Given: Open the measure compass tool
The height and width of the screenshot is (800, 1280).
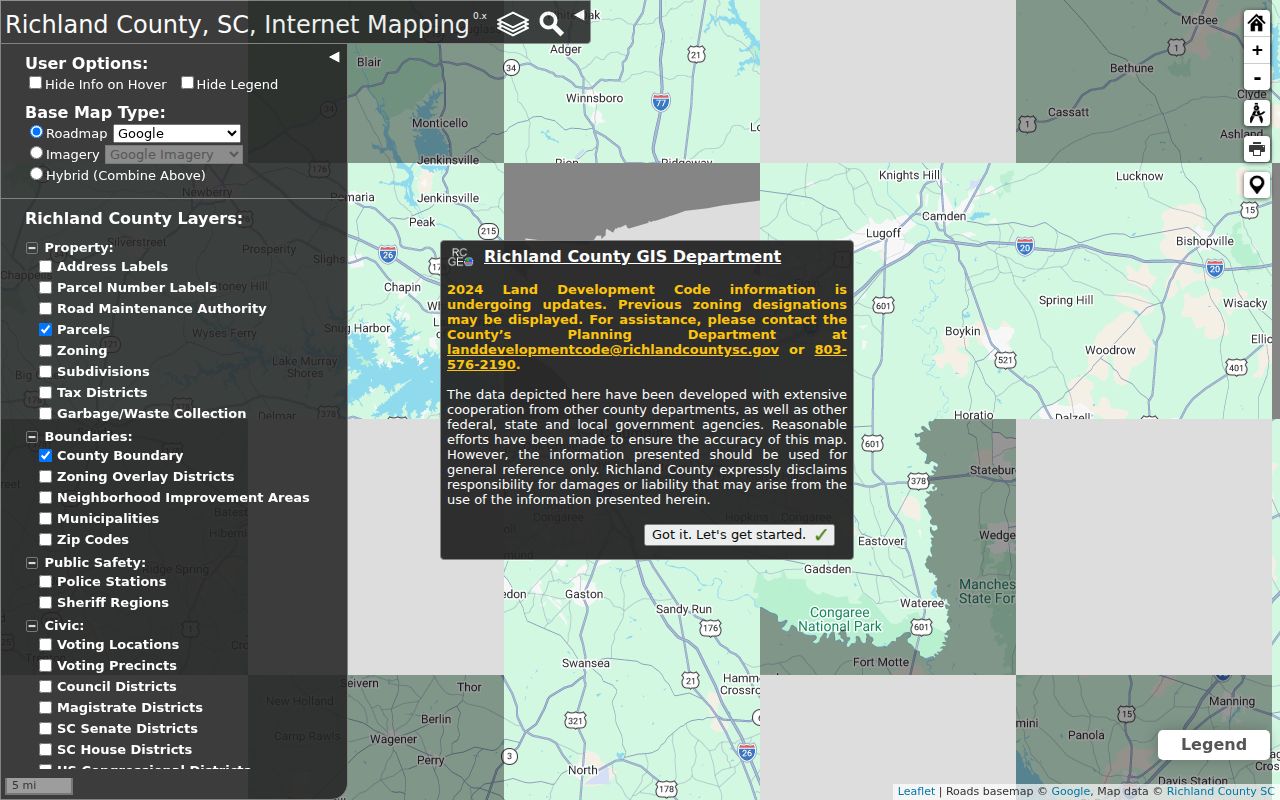Looking at the screenshot, I should tap(1257, 113).
